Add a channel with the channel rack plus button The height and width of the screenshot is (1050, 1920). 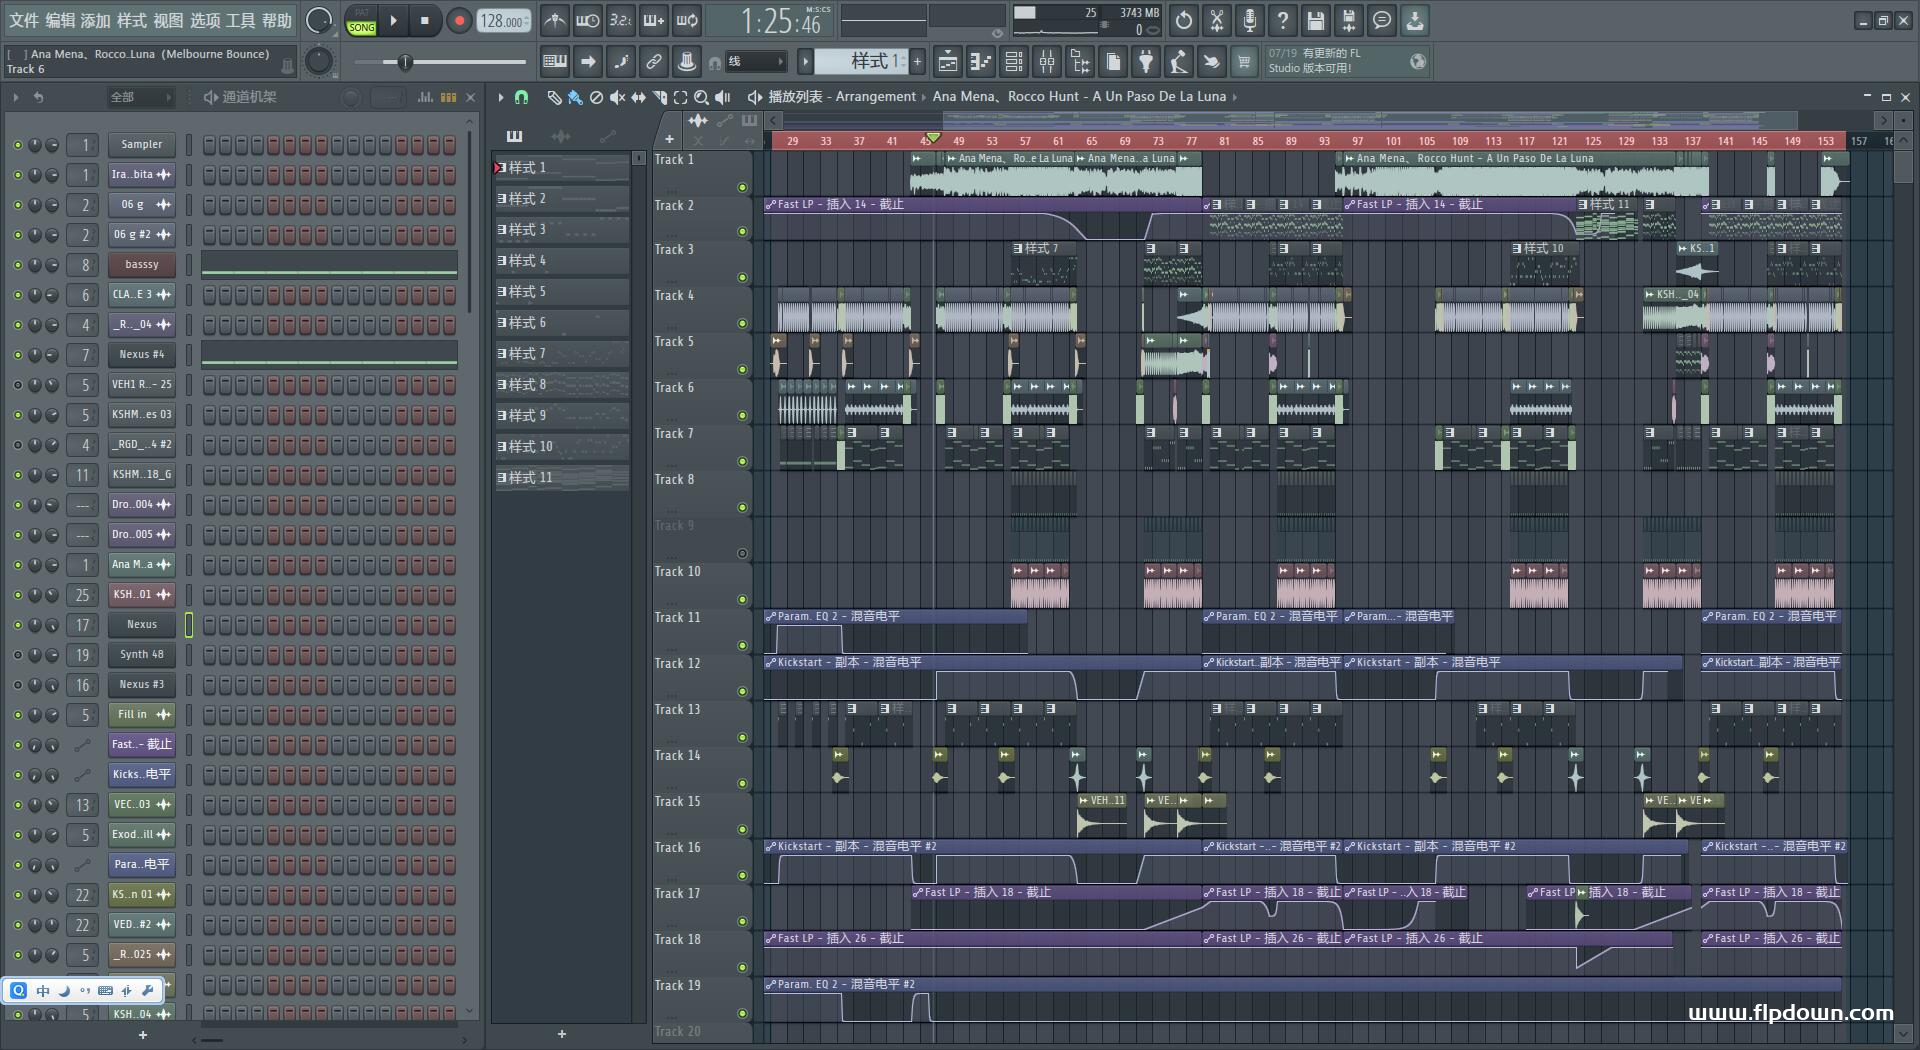point(142,1035)
